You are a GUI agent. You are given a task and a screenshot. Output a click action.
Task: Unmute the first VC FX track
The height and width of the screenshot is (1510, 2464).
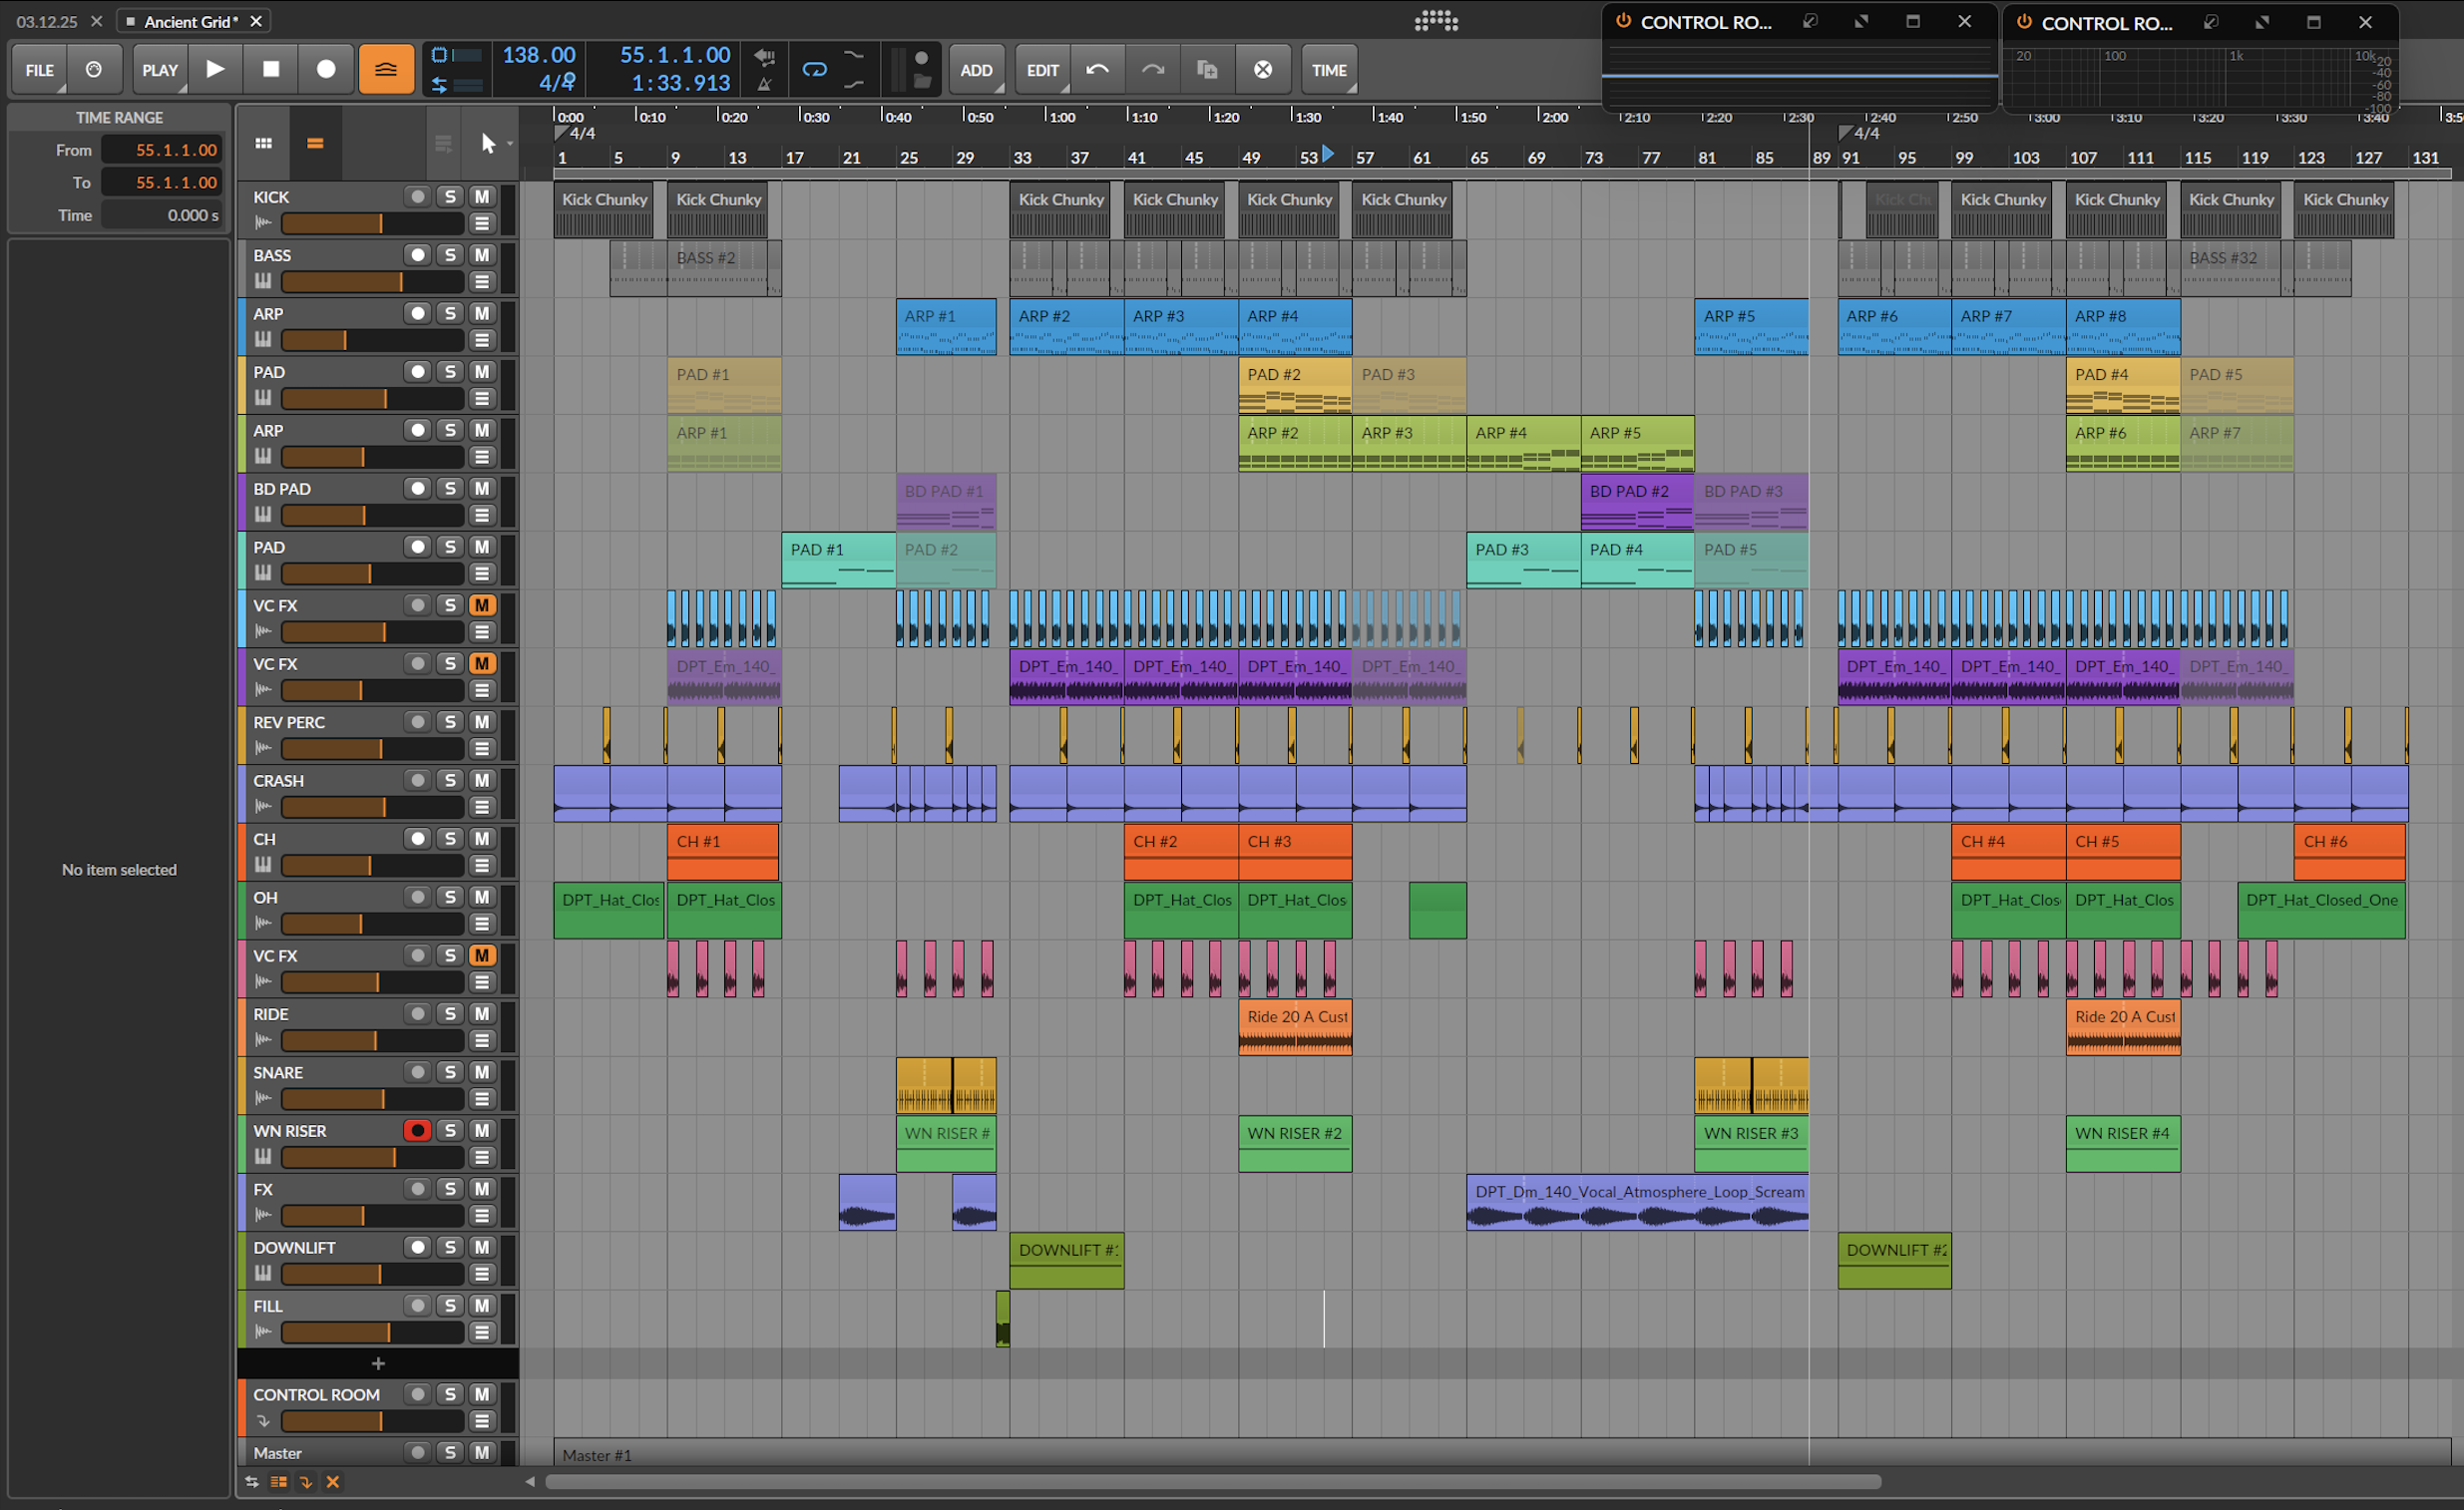482,605
